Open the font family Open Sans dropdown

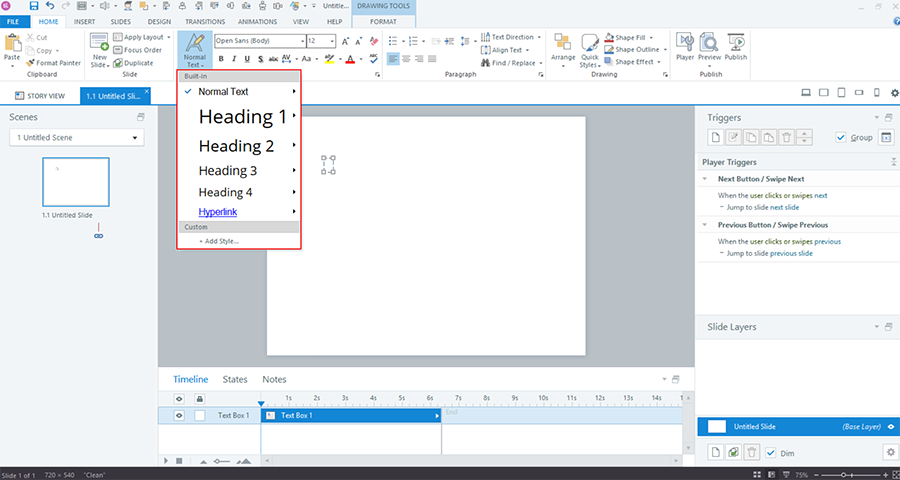pyautogui.click(x=302, y=41)
